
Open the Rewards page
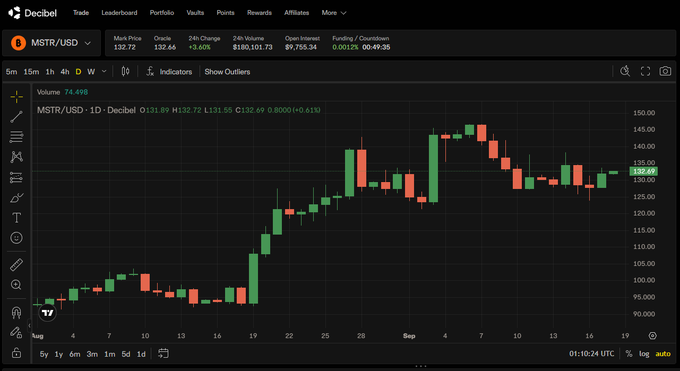259,13
